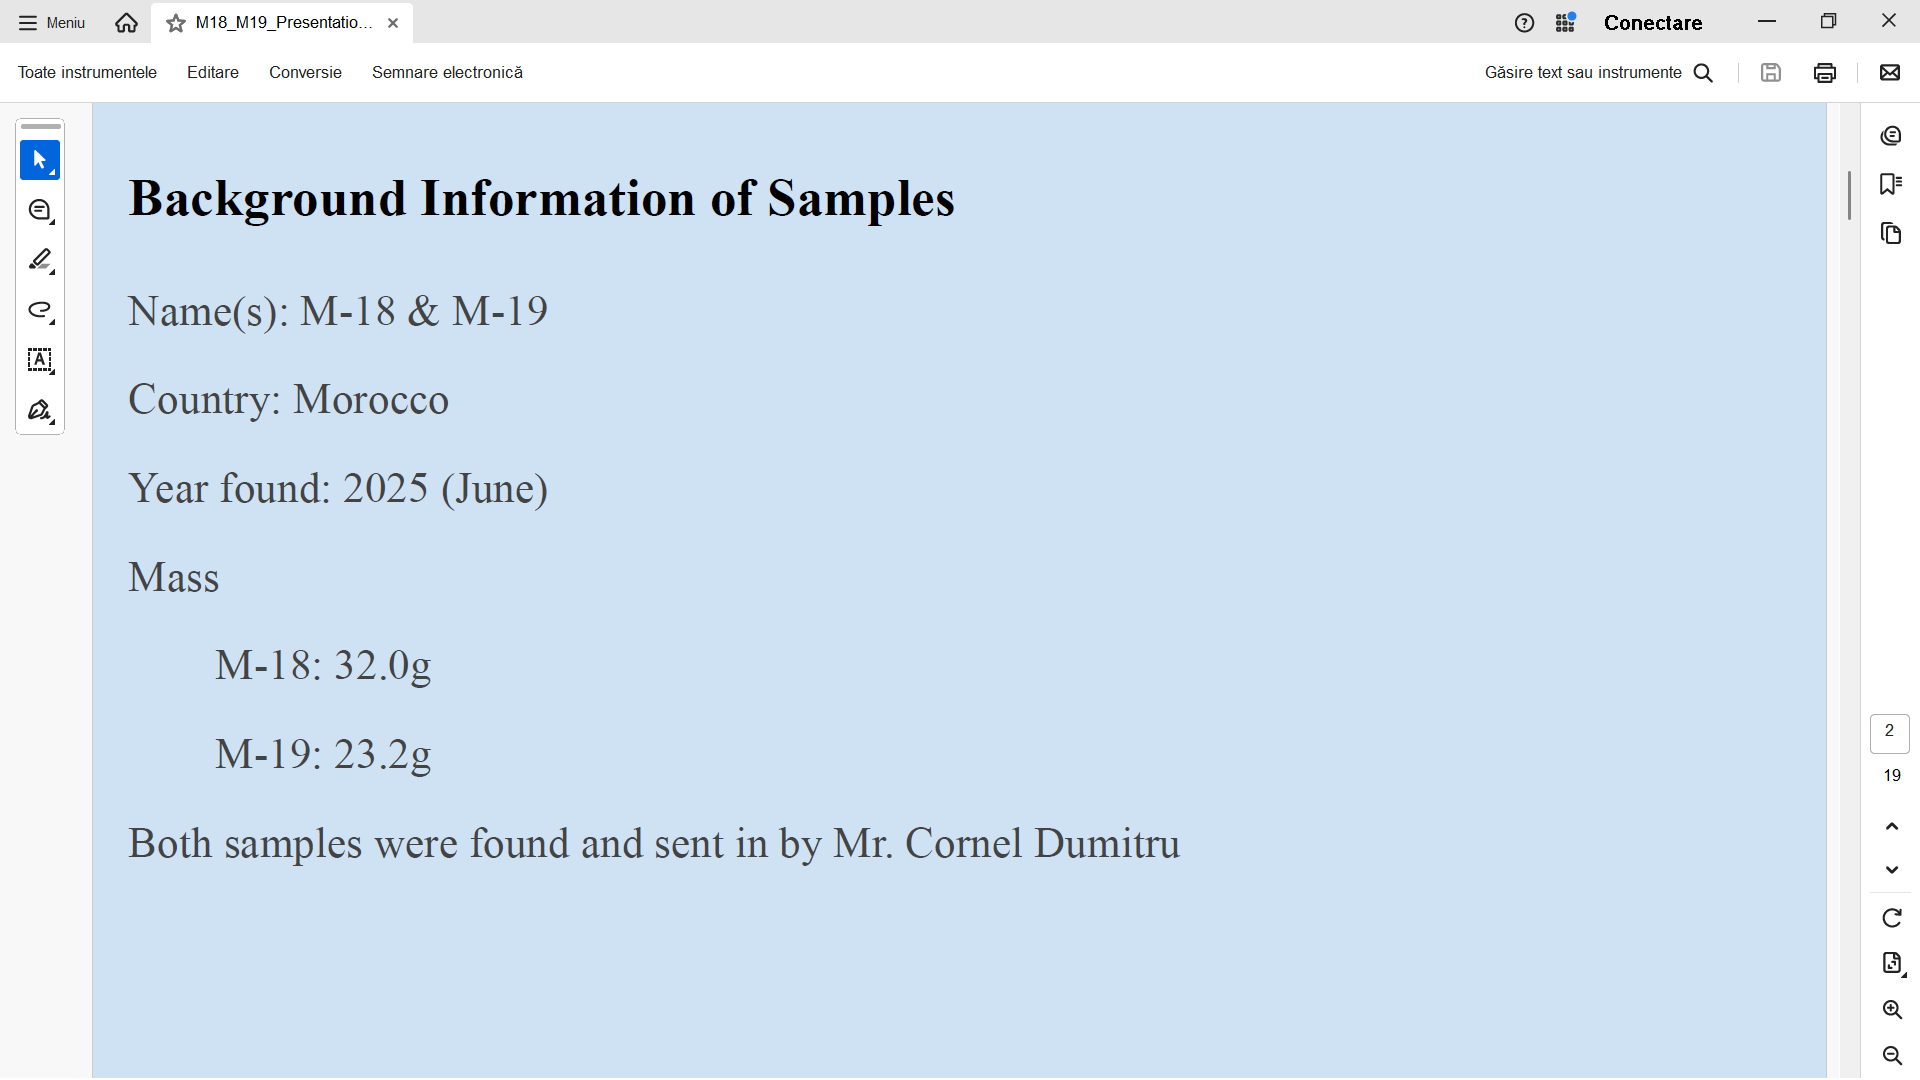Open the Meniu main menu
The height and width of the screenshot is (1080, 1920).
(x=52, y=23)
